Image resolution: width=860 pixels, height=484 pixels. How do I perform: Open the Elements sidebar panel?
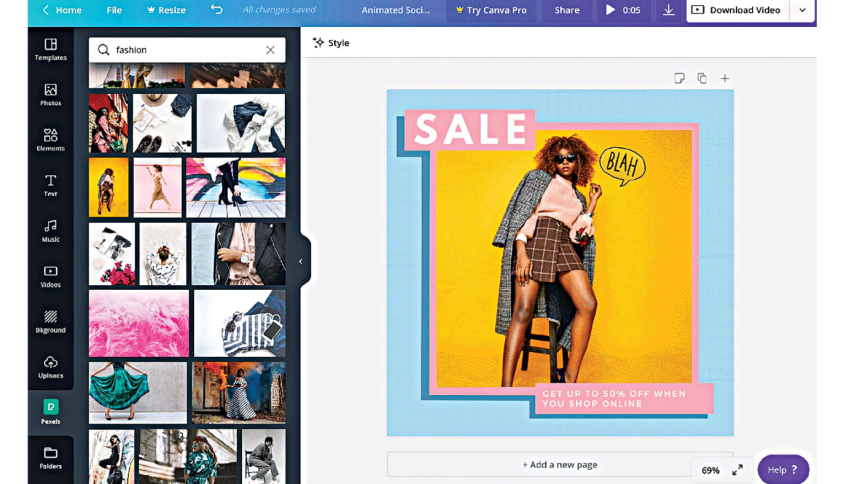pyautogui.click(x=50, y=140)
